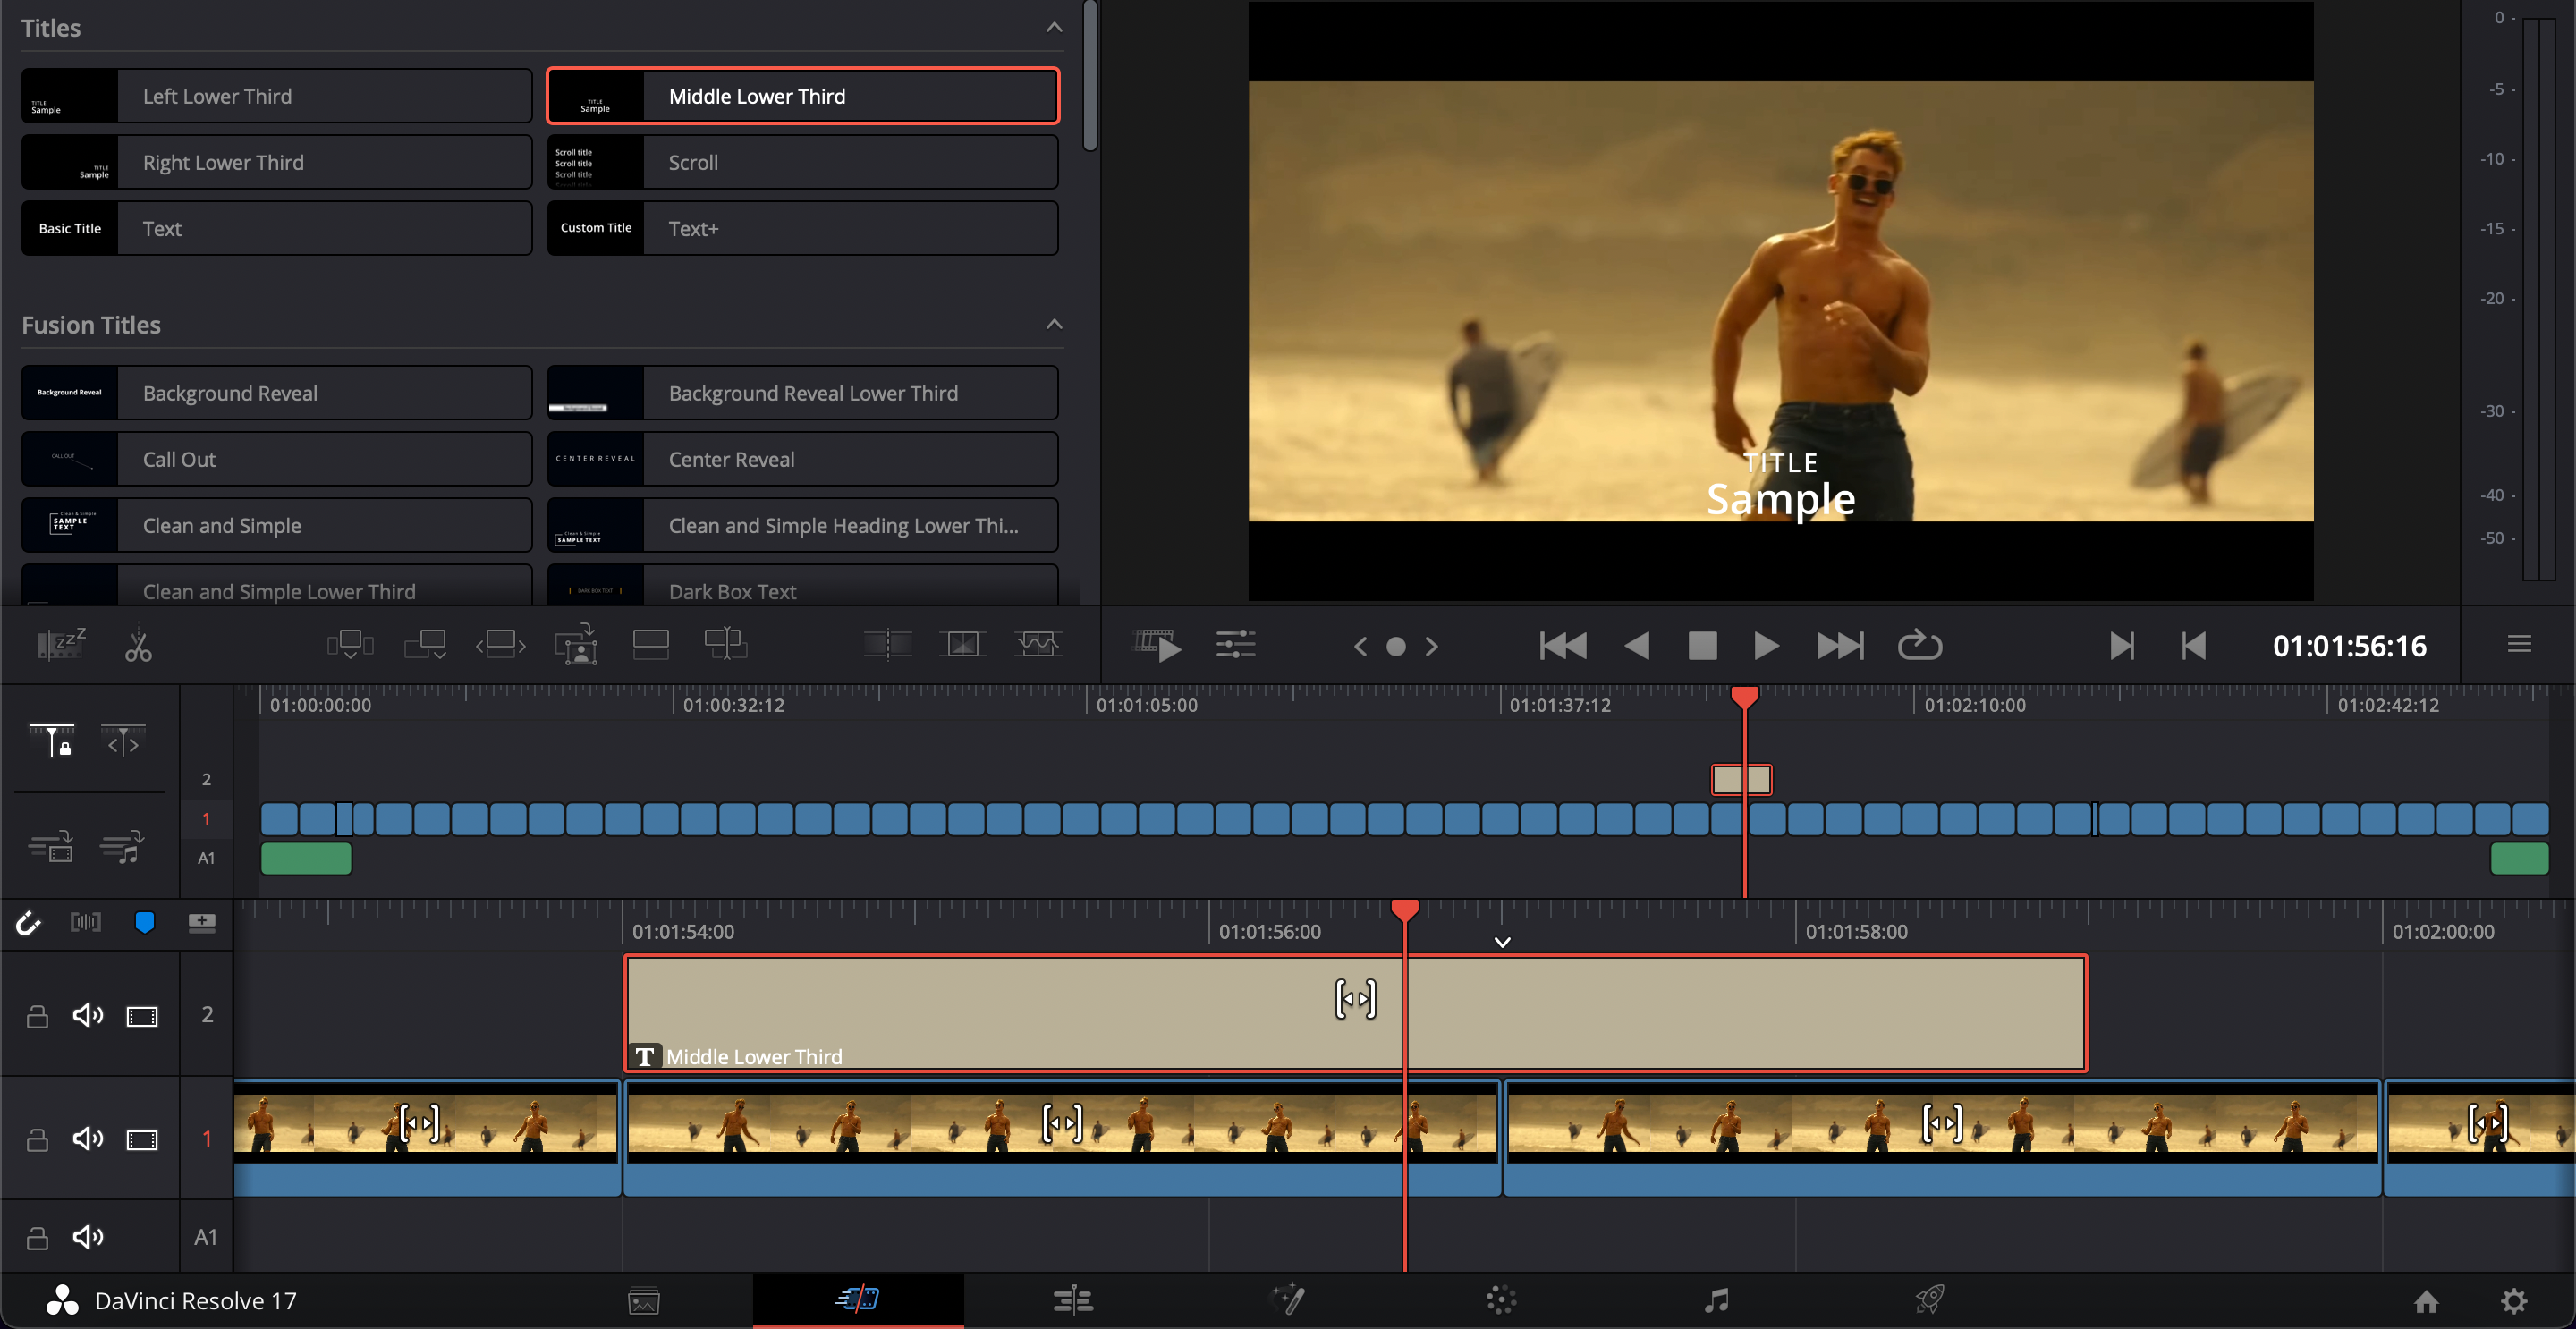Viewport: 2576px width, 1329px height.
Task: Toggle the loop playback icon
Action: (x=1919, y=645)
